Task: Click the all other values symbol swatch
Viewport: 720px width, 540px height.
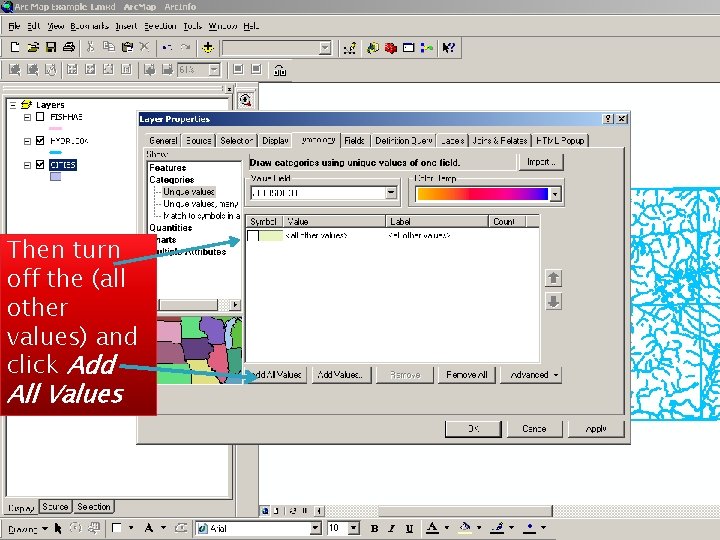Action: tap(271, 236)
